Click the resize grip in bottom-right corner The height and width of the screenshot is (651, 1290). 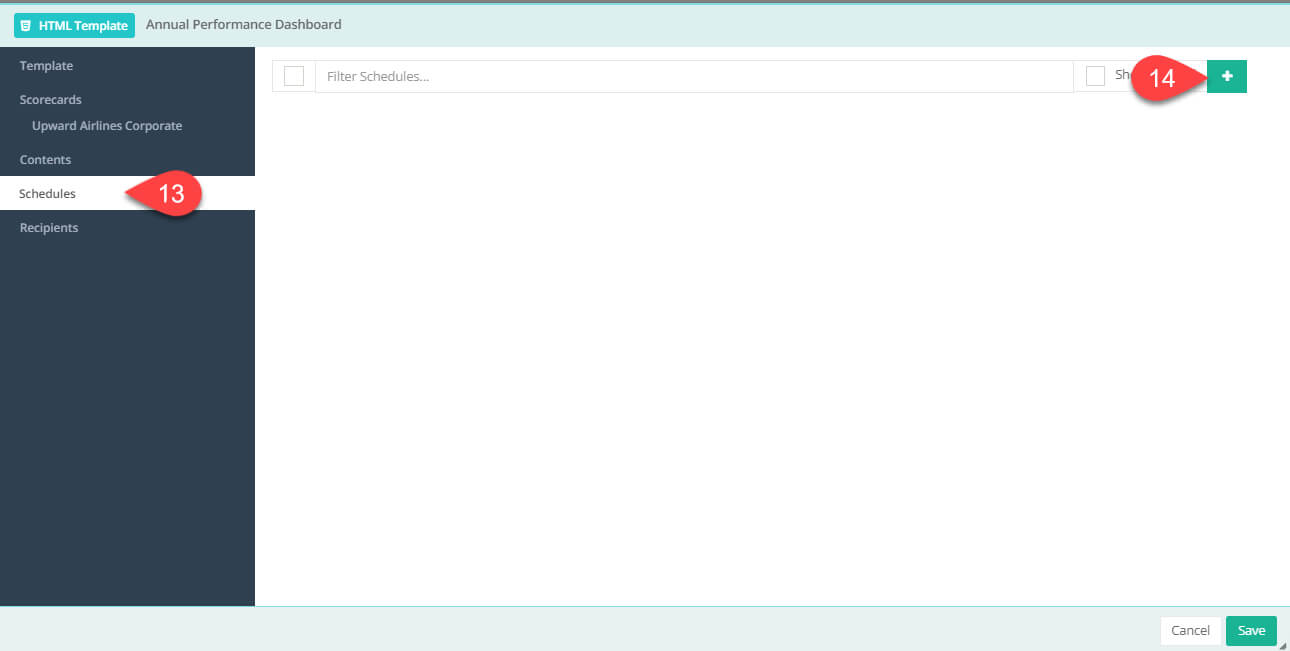pyautogui.click(x=1283, y=645)
